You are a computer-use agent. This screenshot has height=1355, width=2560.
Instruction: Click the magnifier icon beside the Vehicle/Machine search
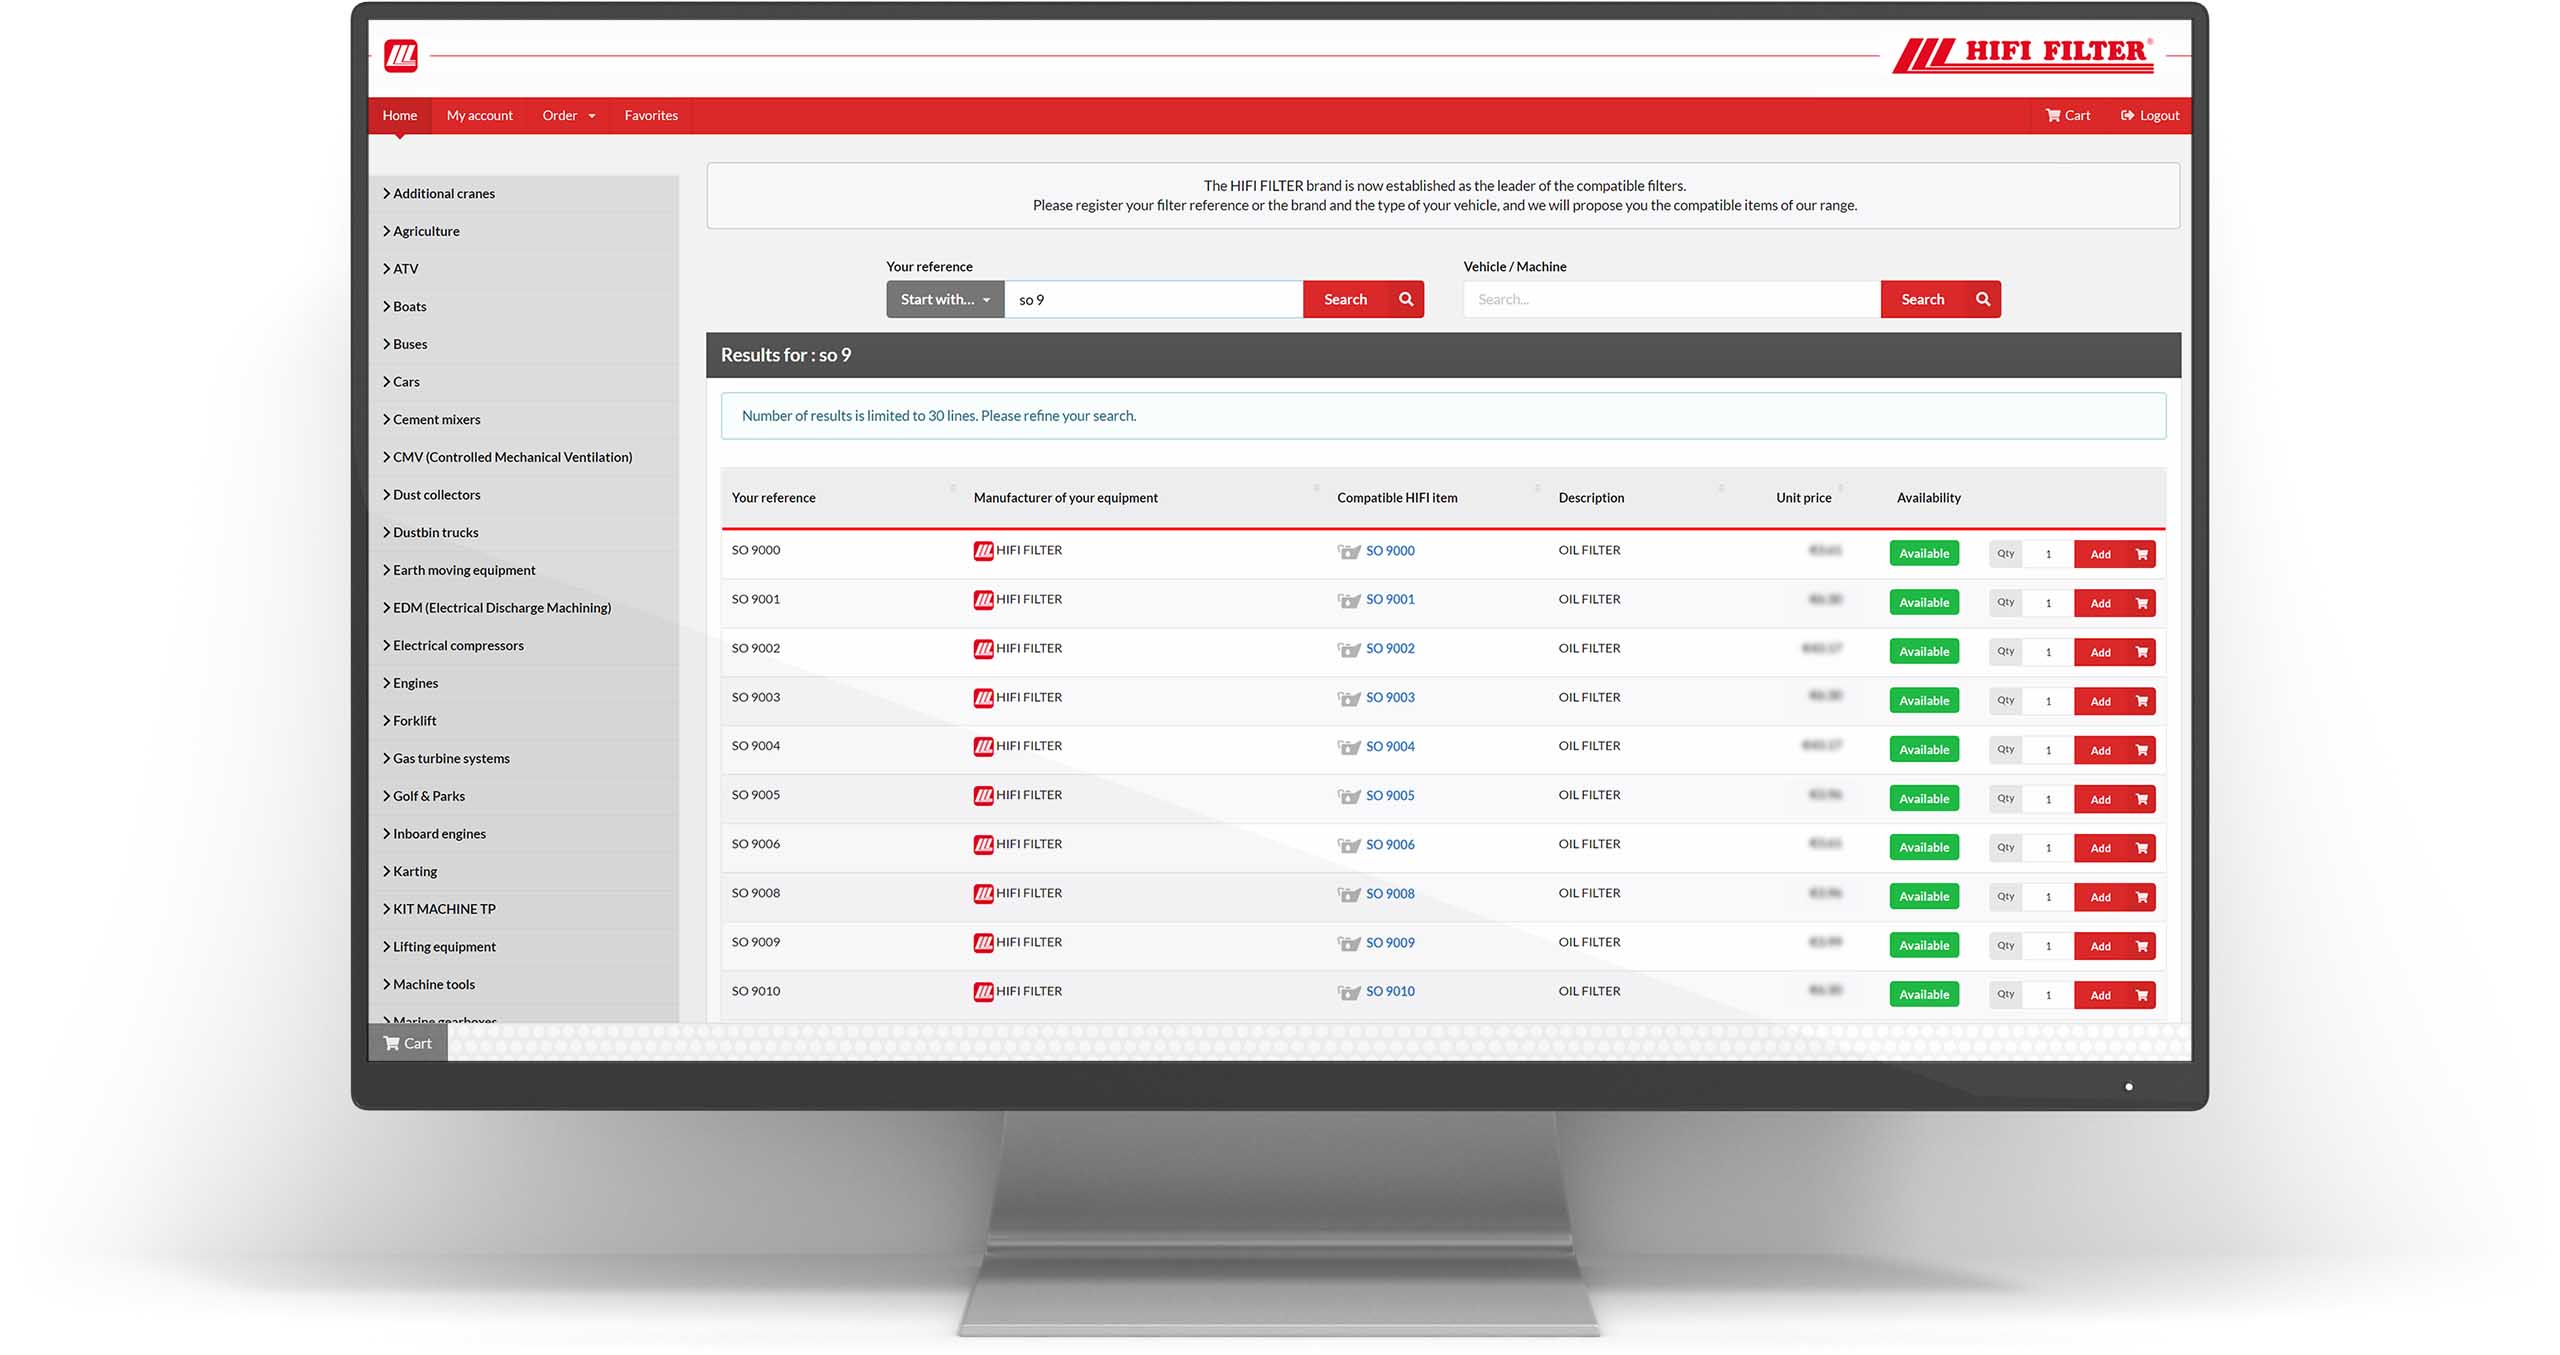point(1982,299)
